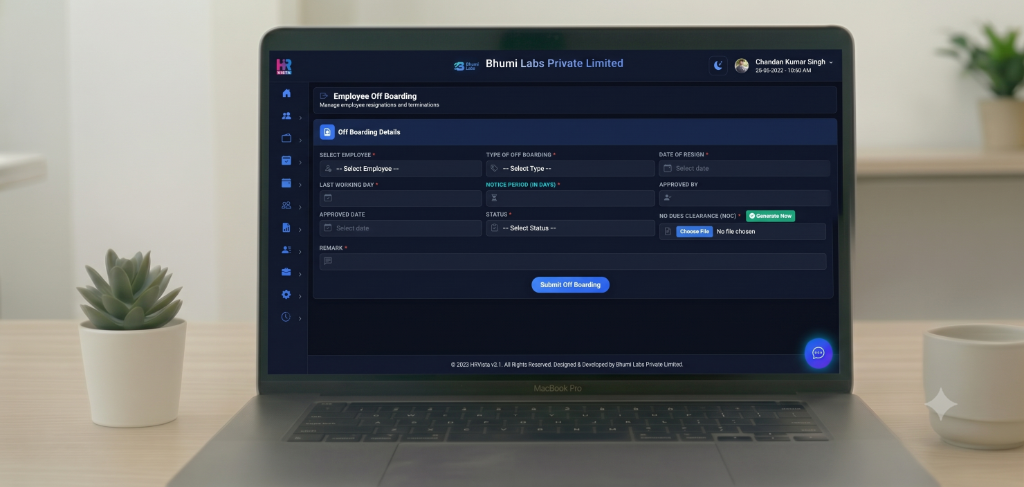This screenshot has width=1024, height=487.
Task: Click in the Approved By input
Action: [x=744, y=198]
